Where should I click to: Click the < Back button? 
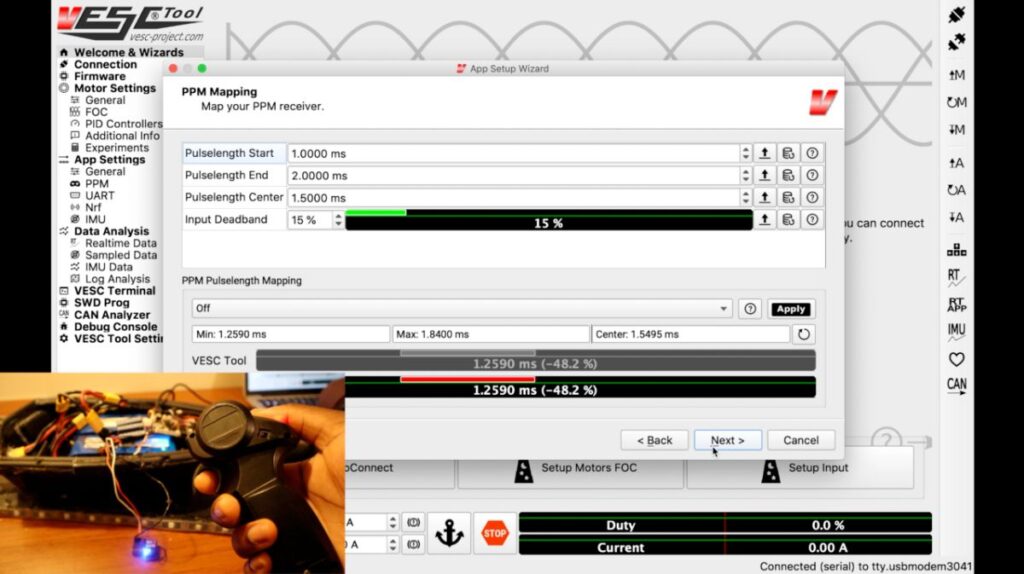coord(654,440)
